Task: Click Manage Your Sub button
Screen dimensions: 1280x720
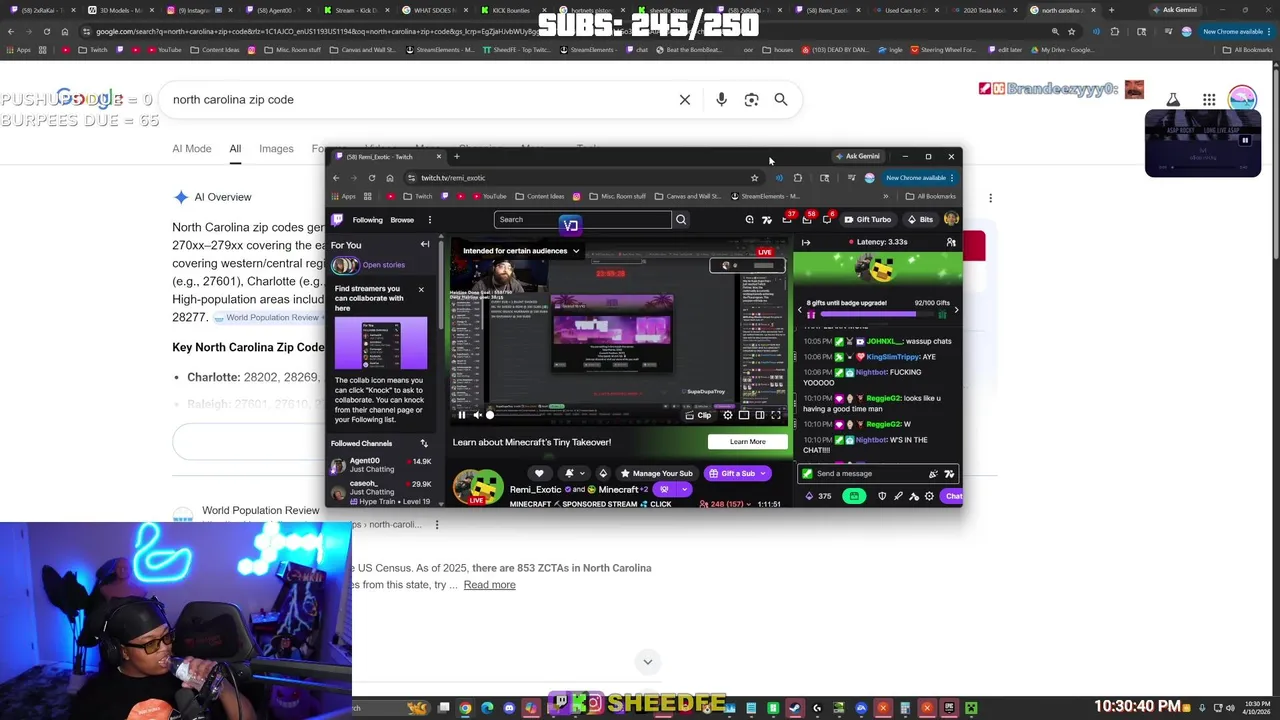Action: [656, 473]
